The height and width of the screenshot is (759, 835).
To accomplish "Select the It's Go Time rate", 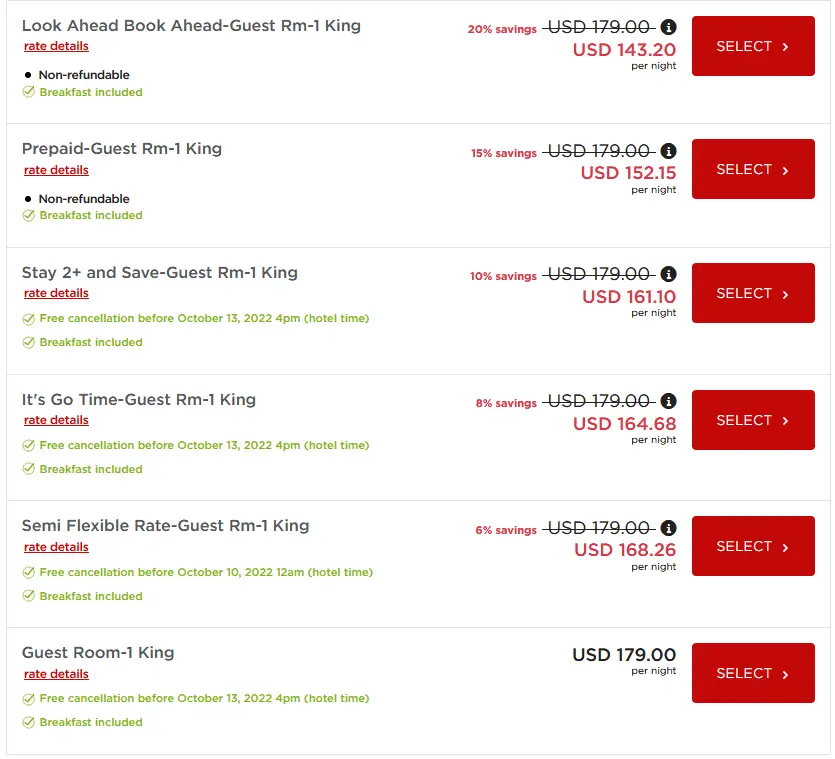I will point(752,420).
